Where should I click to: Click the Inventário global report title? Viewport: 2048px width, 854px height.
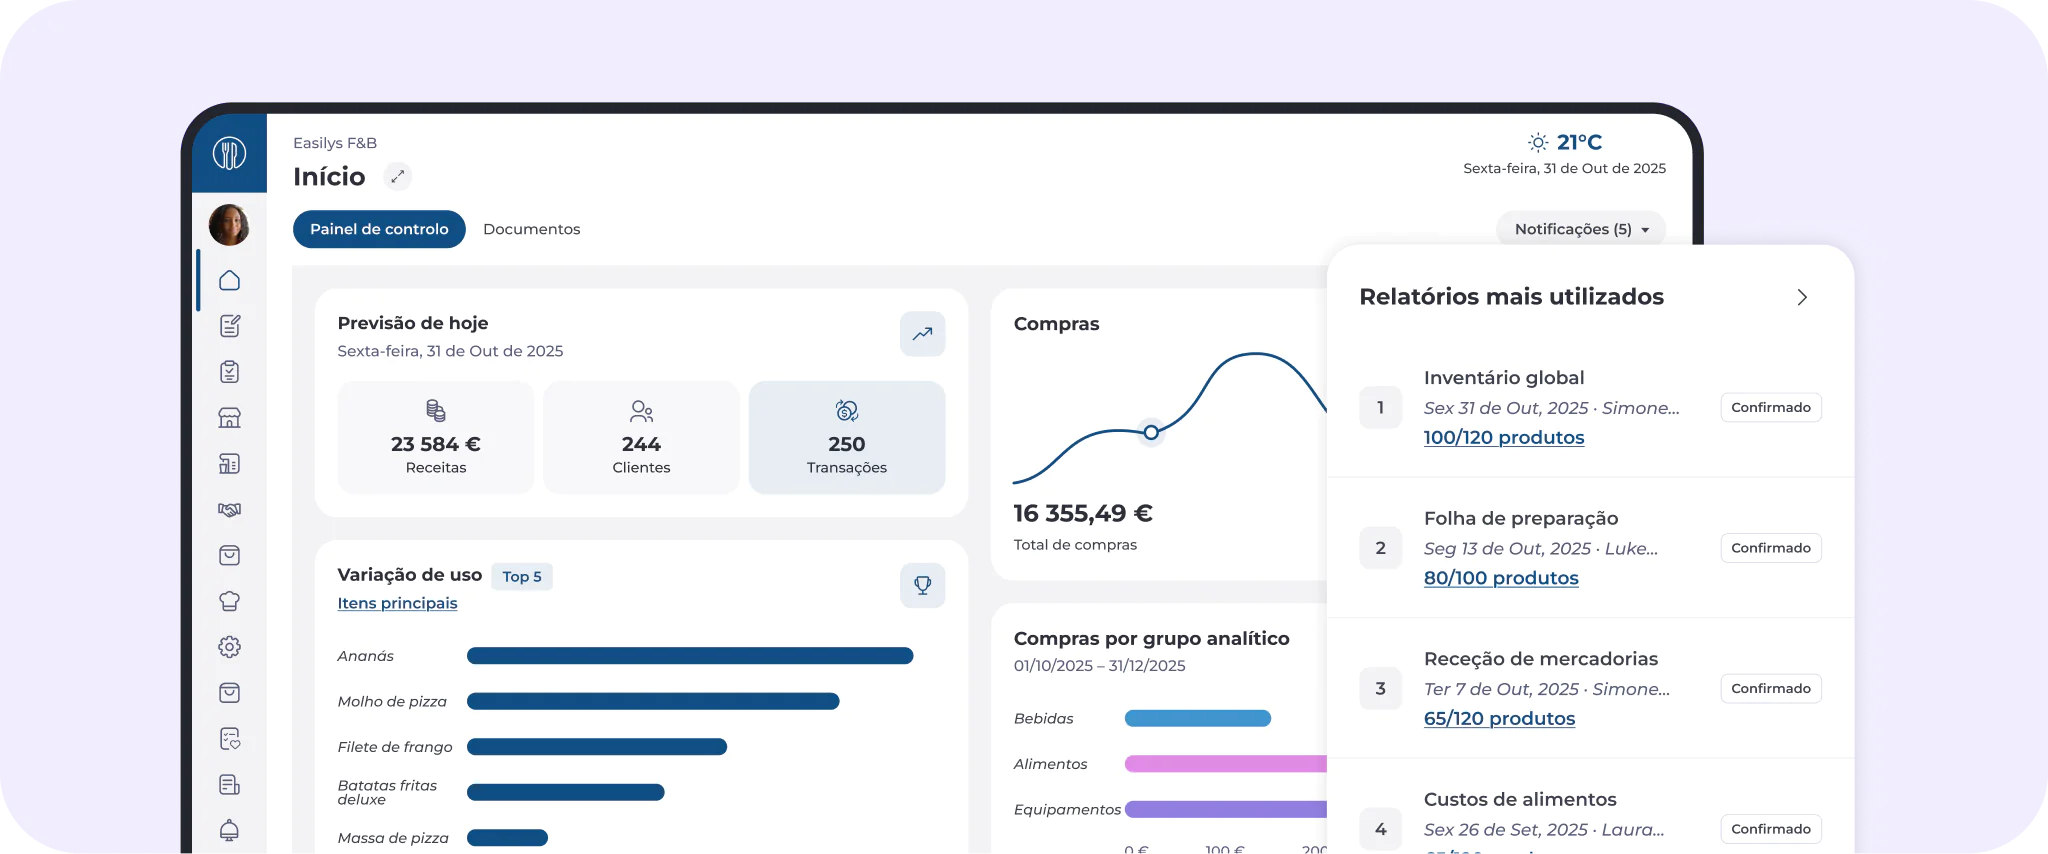pos(1504,377)
